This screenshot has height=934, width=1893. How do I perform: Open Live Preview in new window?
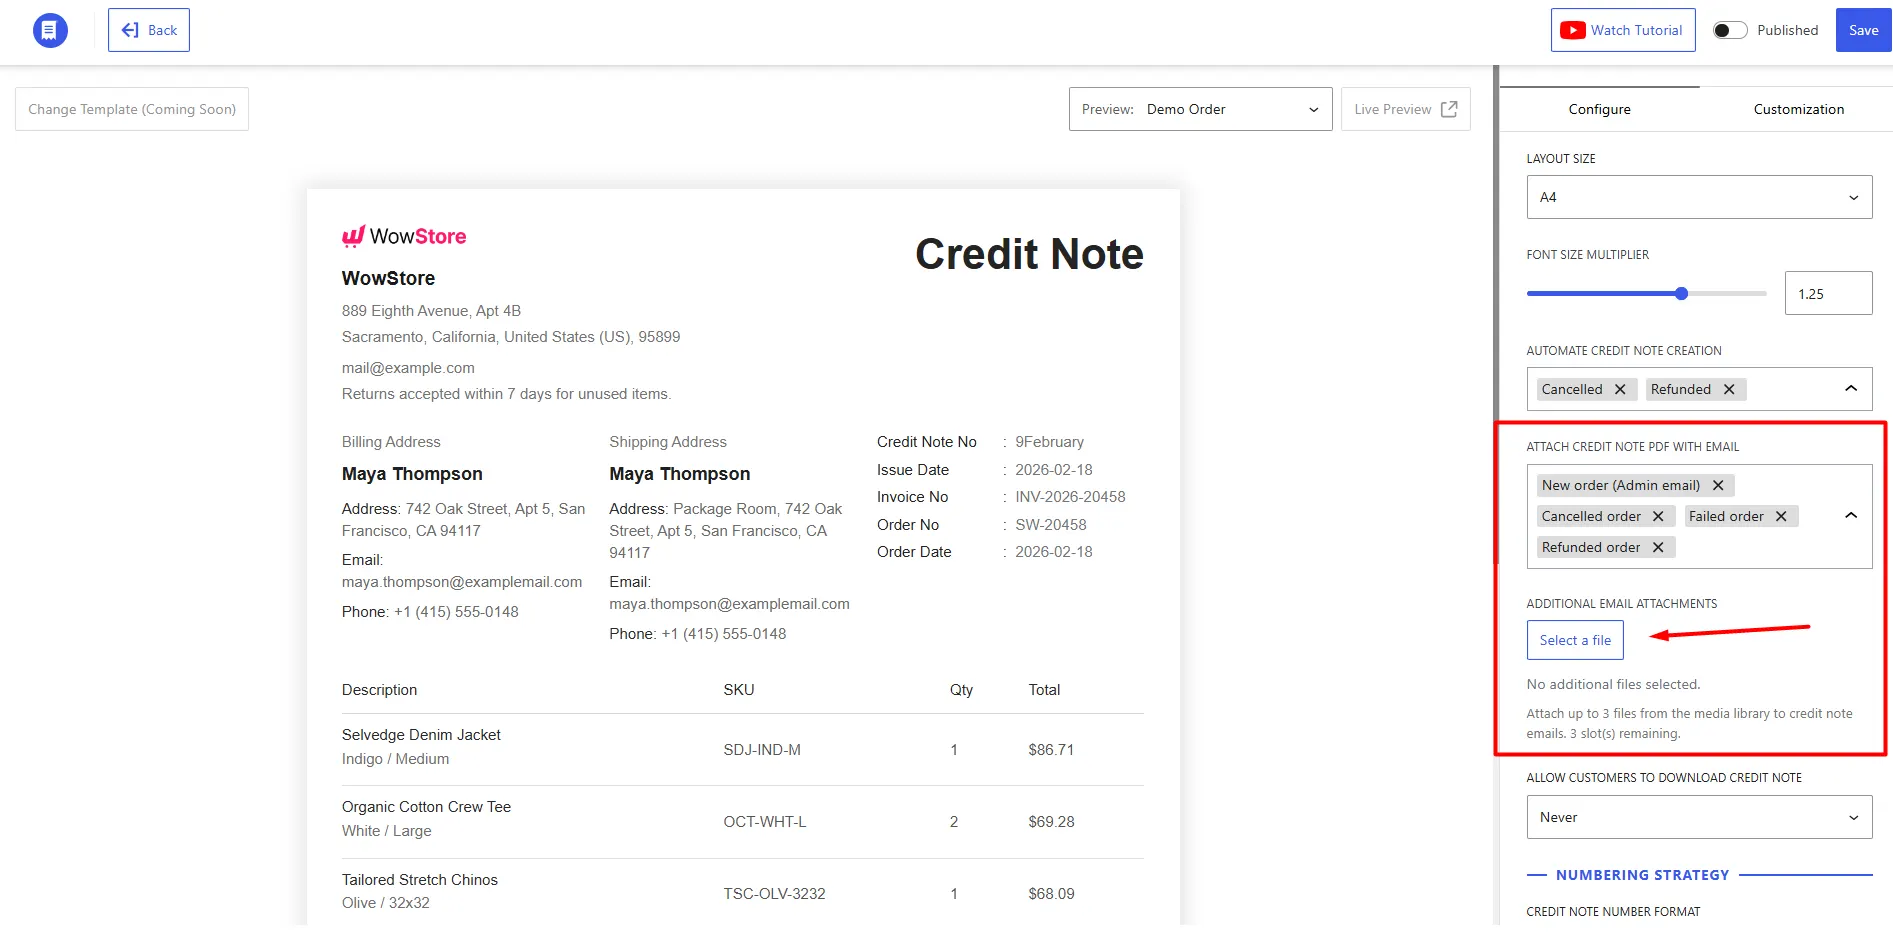1405,109
